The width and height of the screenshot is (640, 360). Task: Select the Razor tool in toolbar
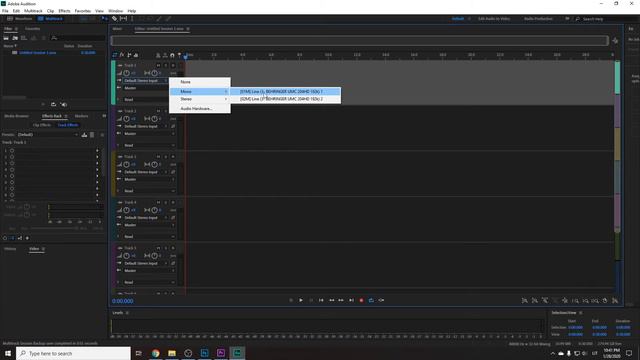(x=114, y=19)
